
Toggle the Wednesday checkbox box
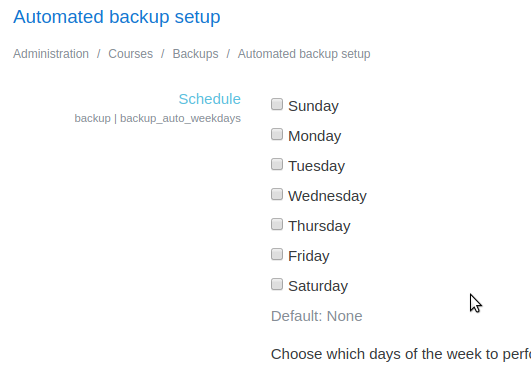[277, 194]
